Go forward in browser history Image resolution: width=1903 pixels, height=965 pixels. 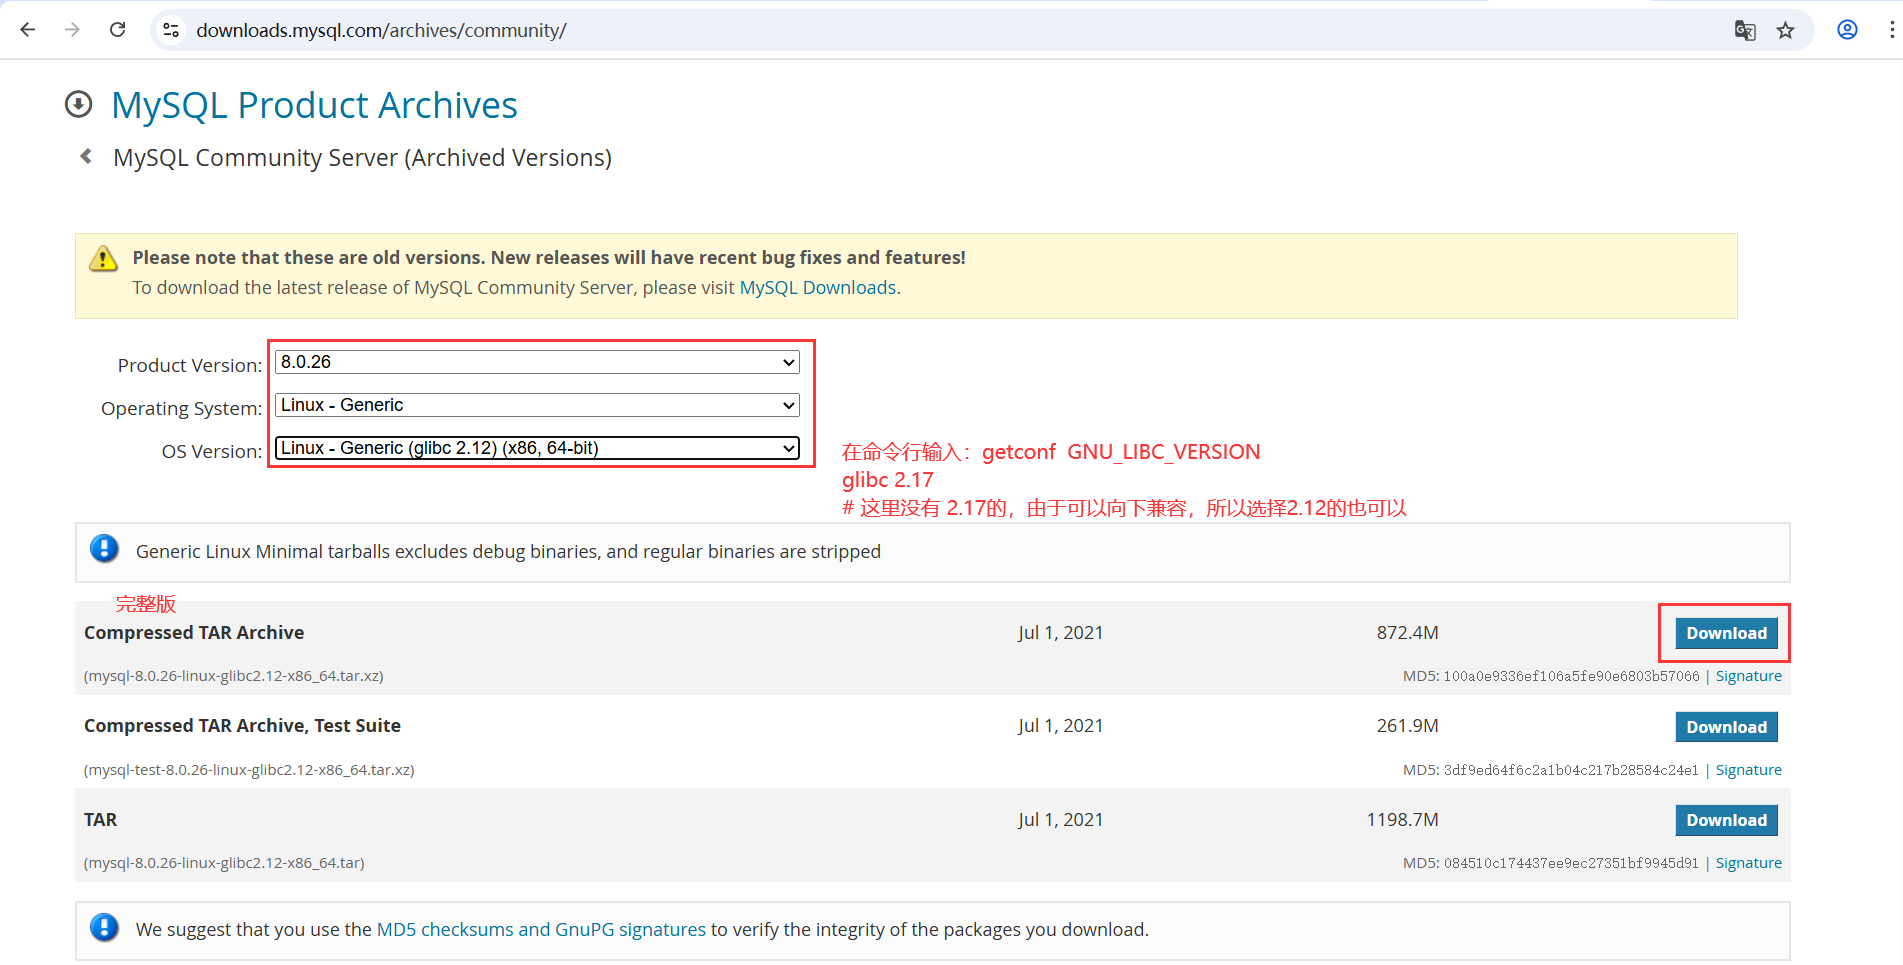tap(72, 30)
